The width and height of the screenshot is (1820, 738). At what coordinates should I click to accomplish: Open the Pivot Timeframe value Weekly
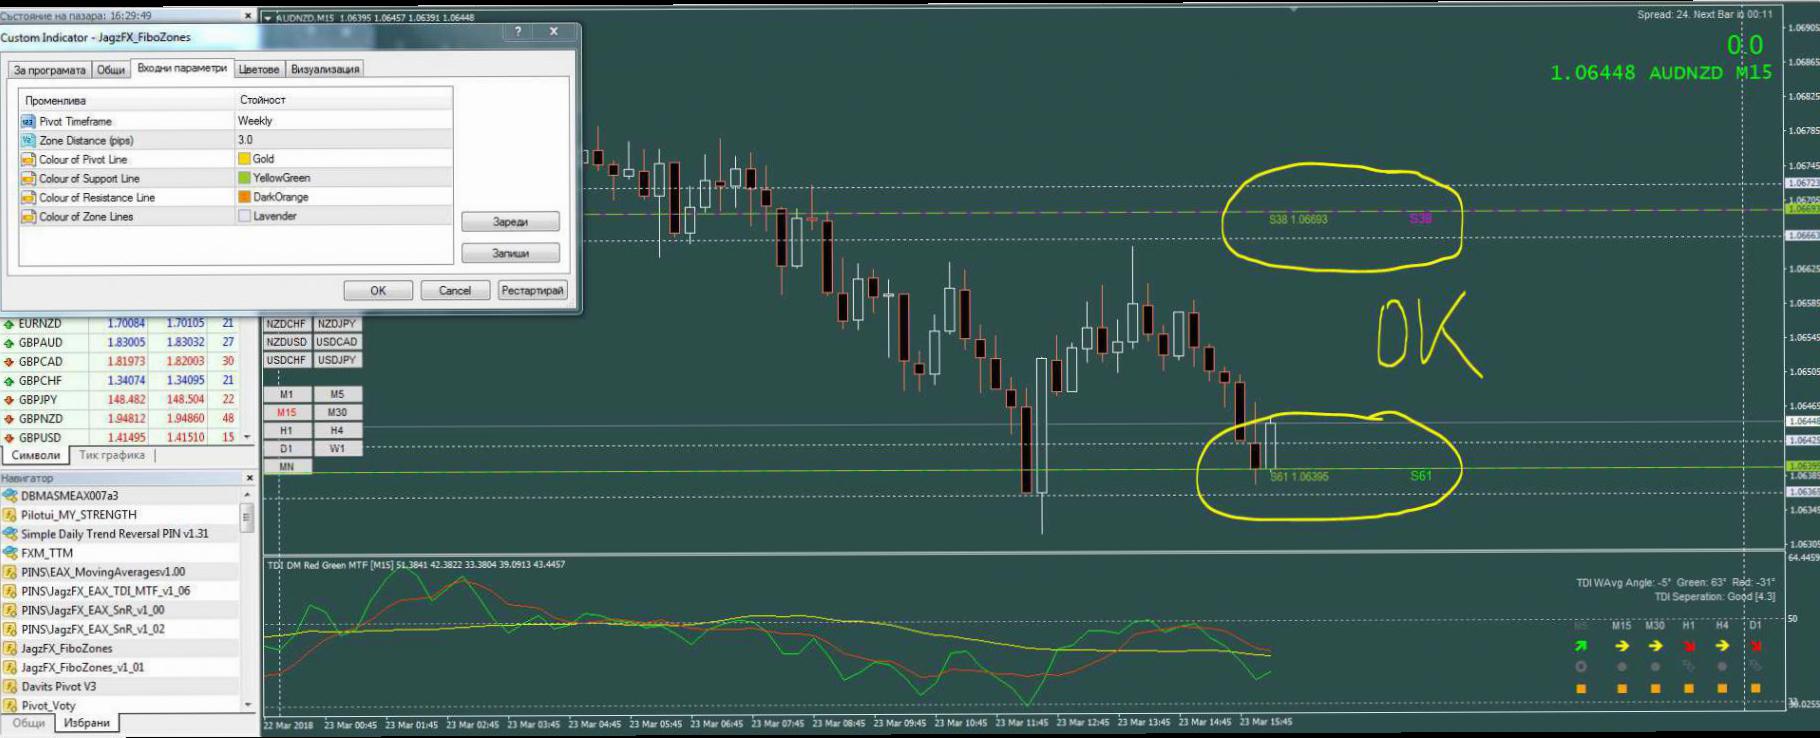point(340,121)
